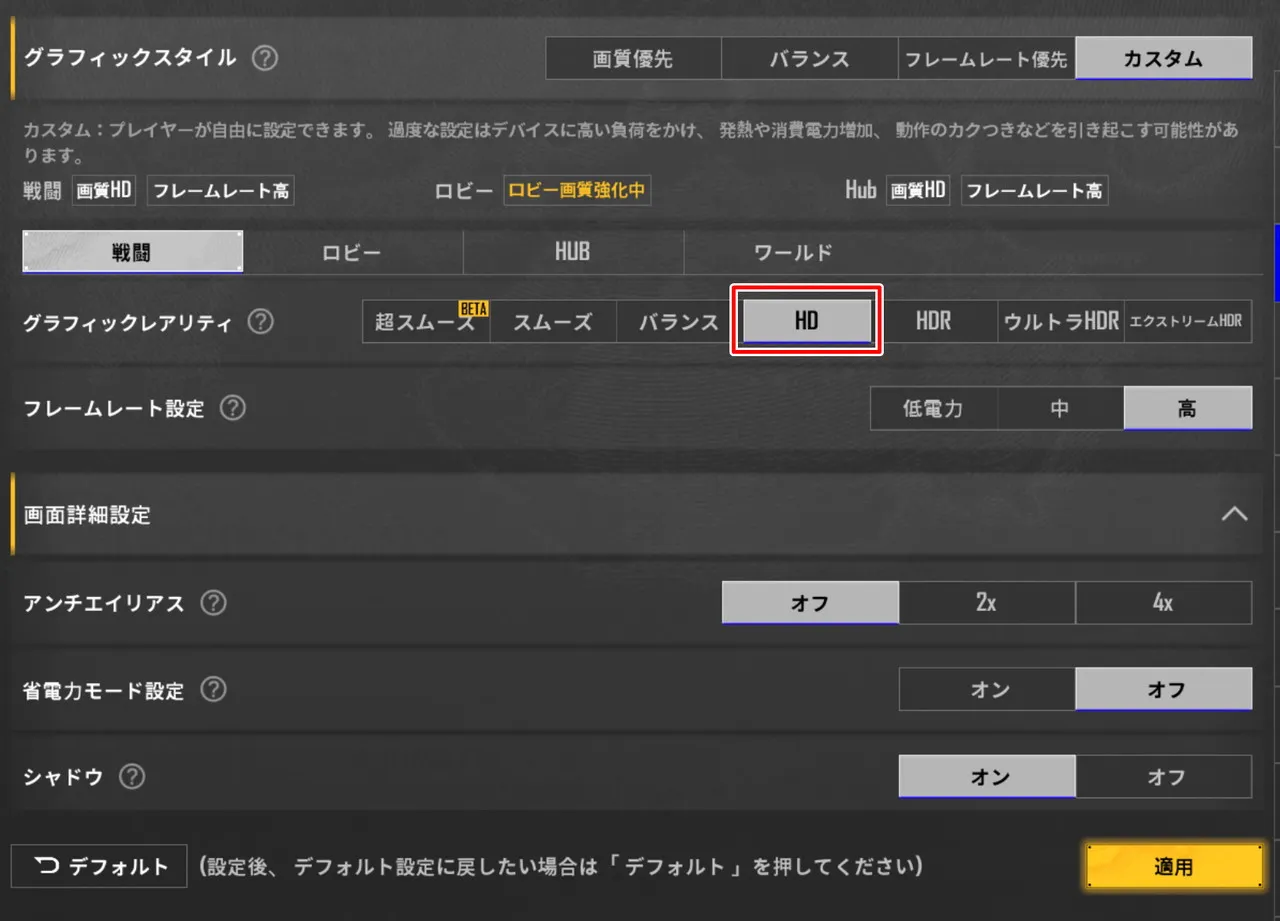Image resolution: width=1280 pixels, height=921 pixels.
Task: Choose バランス graphics reality option
Action: pos(679,322)
